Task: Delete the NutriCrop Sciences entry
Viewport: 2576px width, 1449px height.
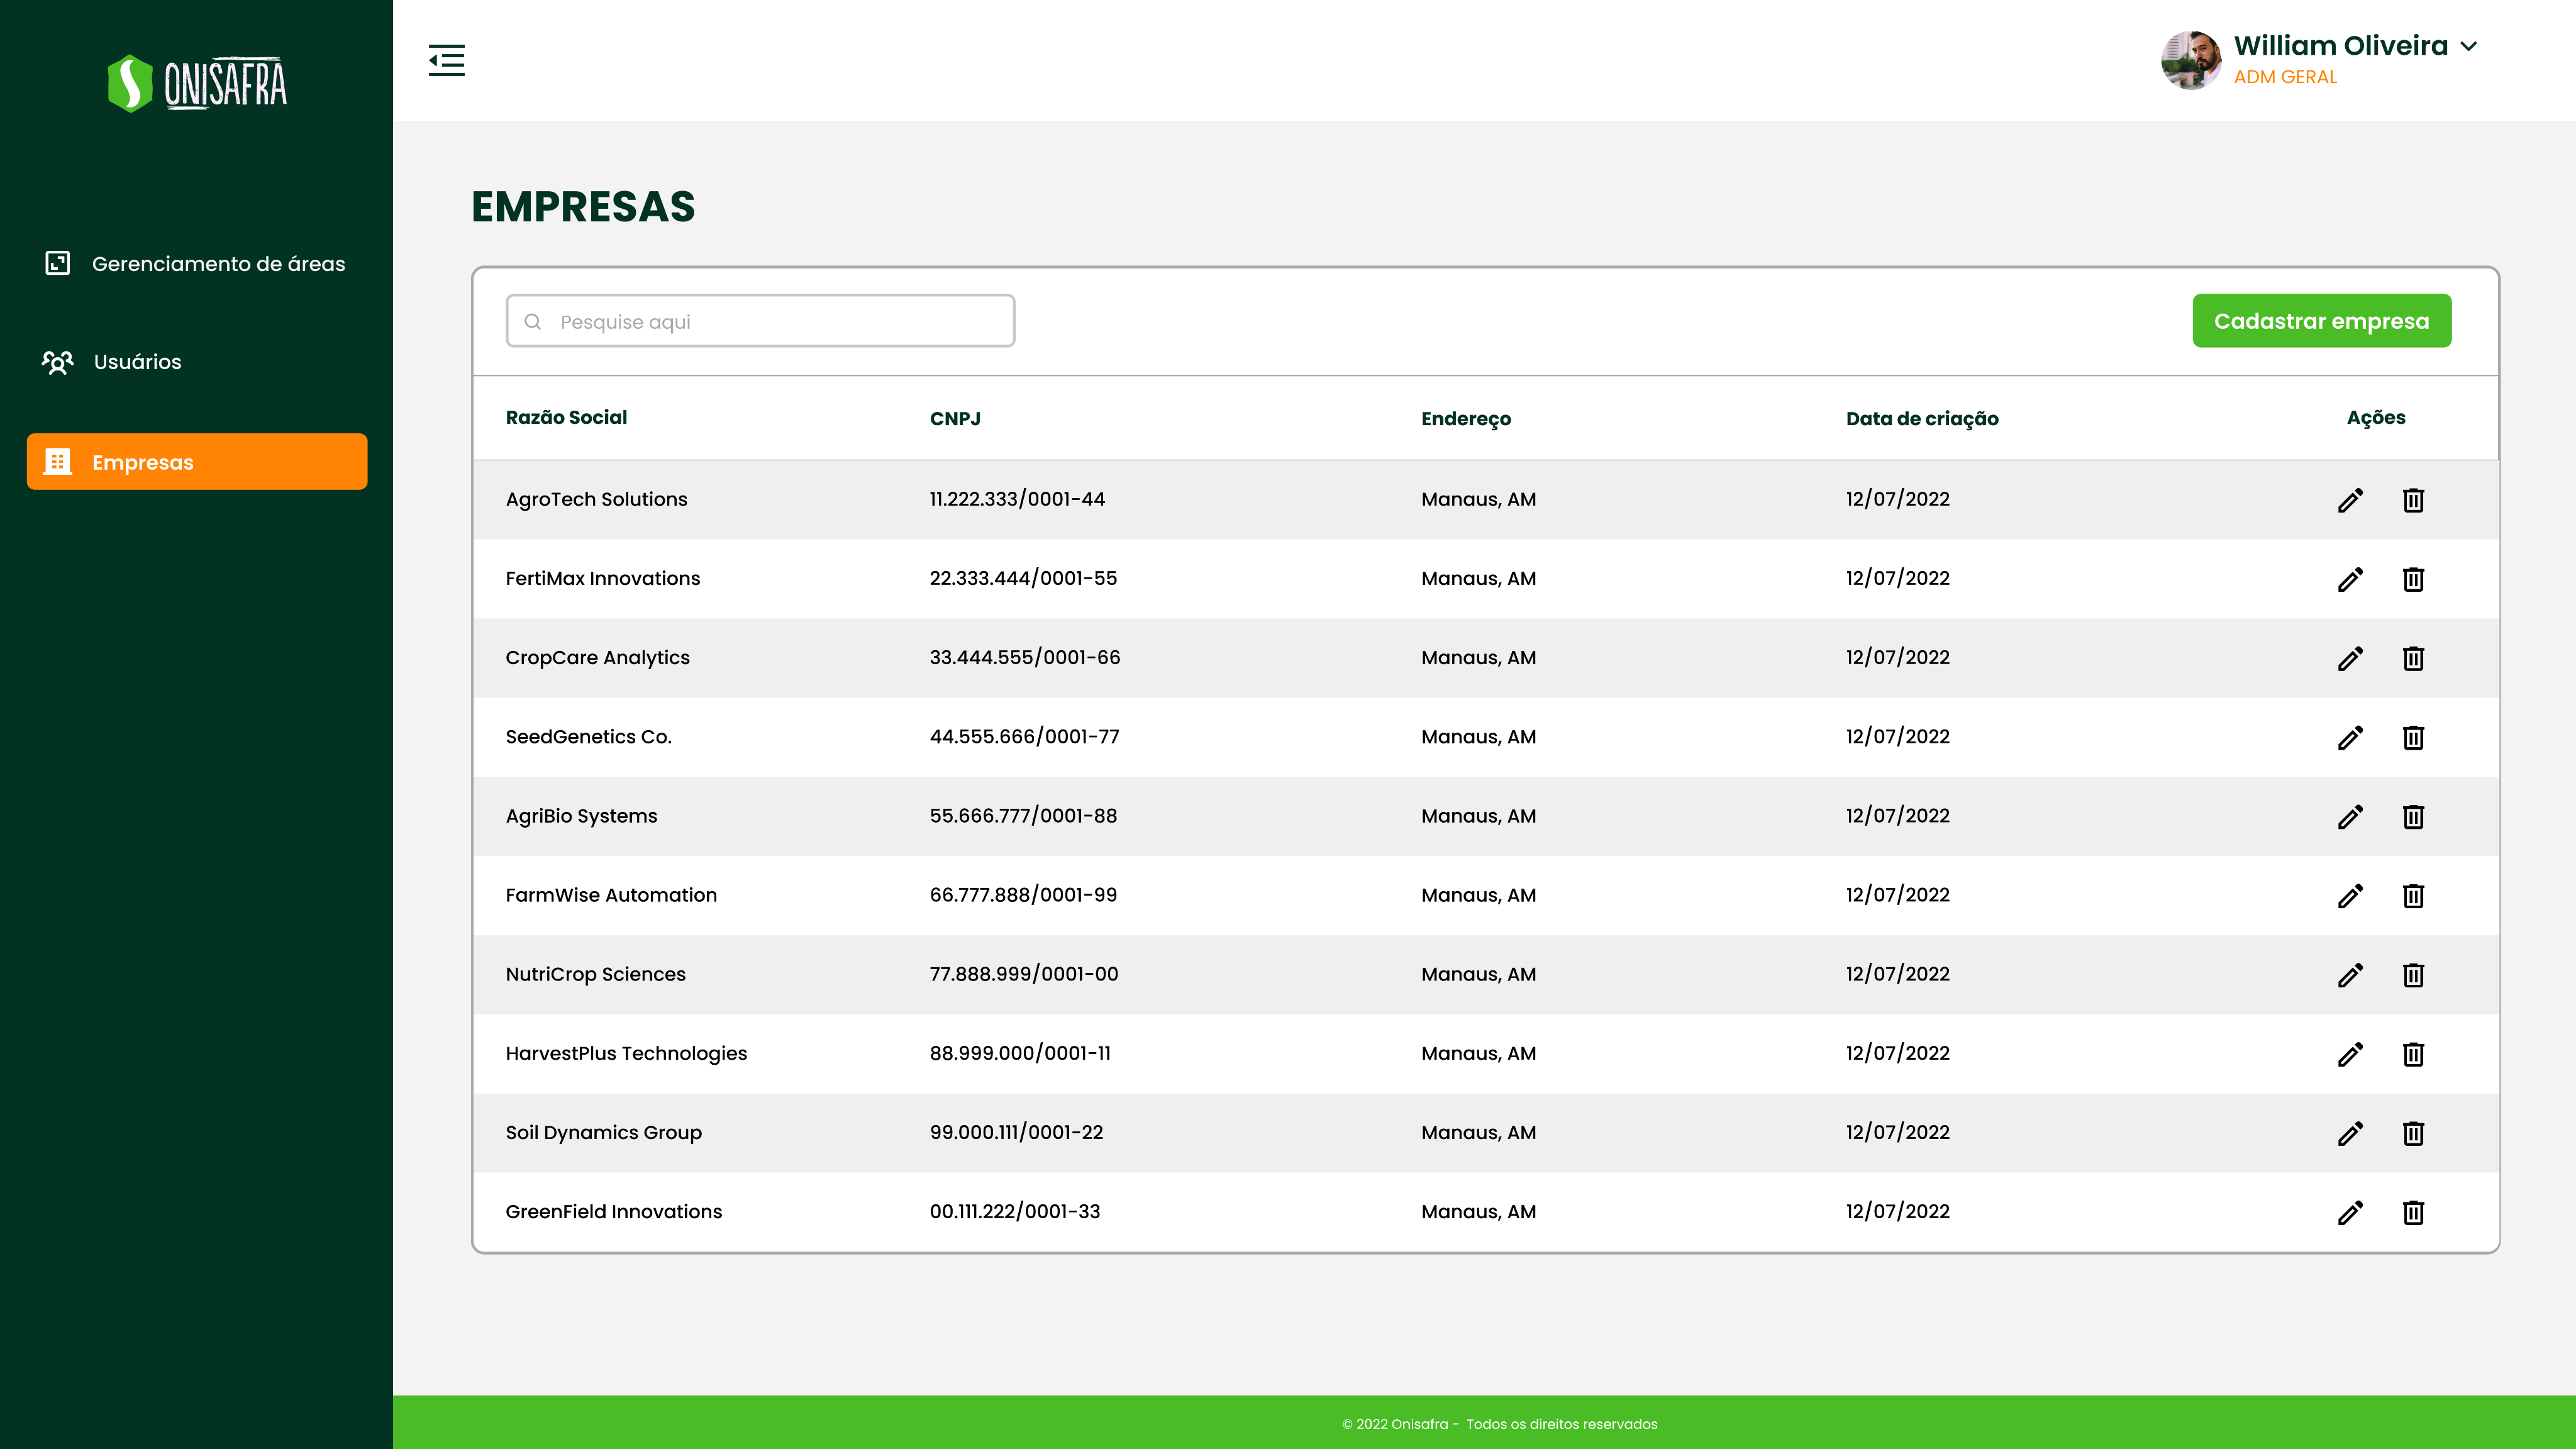Action: click(2414, 975)
